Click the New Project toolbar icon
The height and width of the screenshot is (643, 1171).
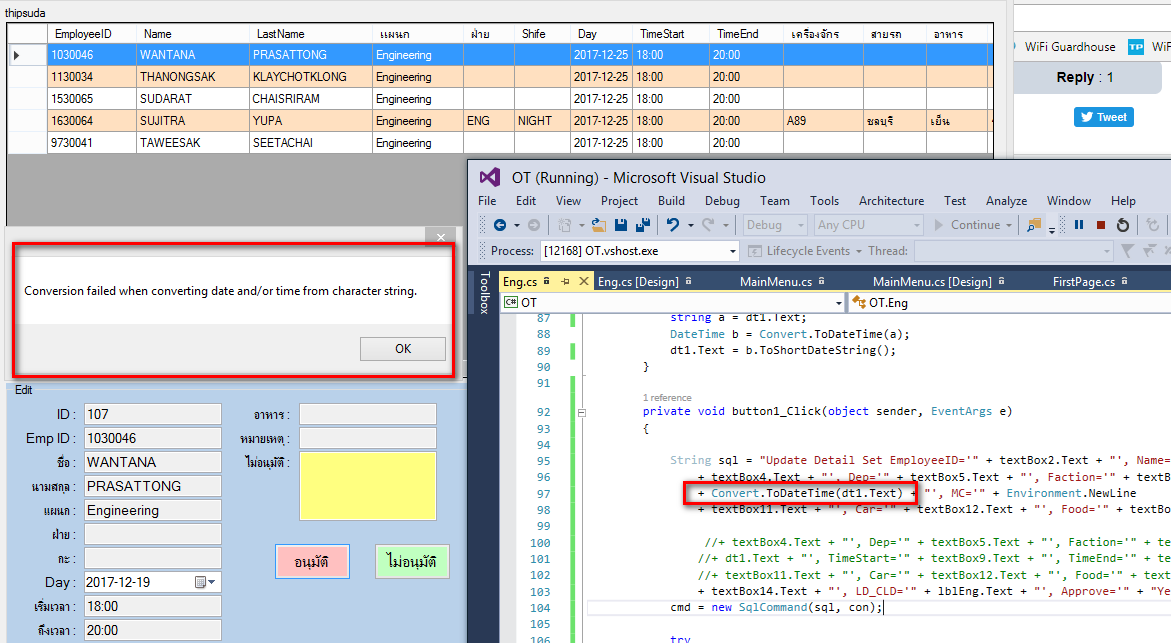(565, 225)
